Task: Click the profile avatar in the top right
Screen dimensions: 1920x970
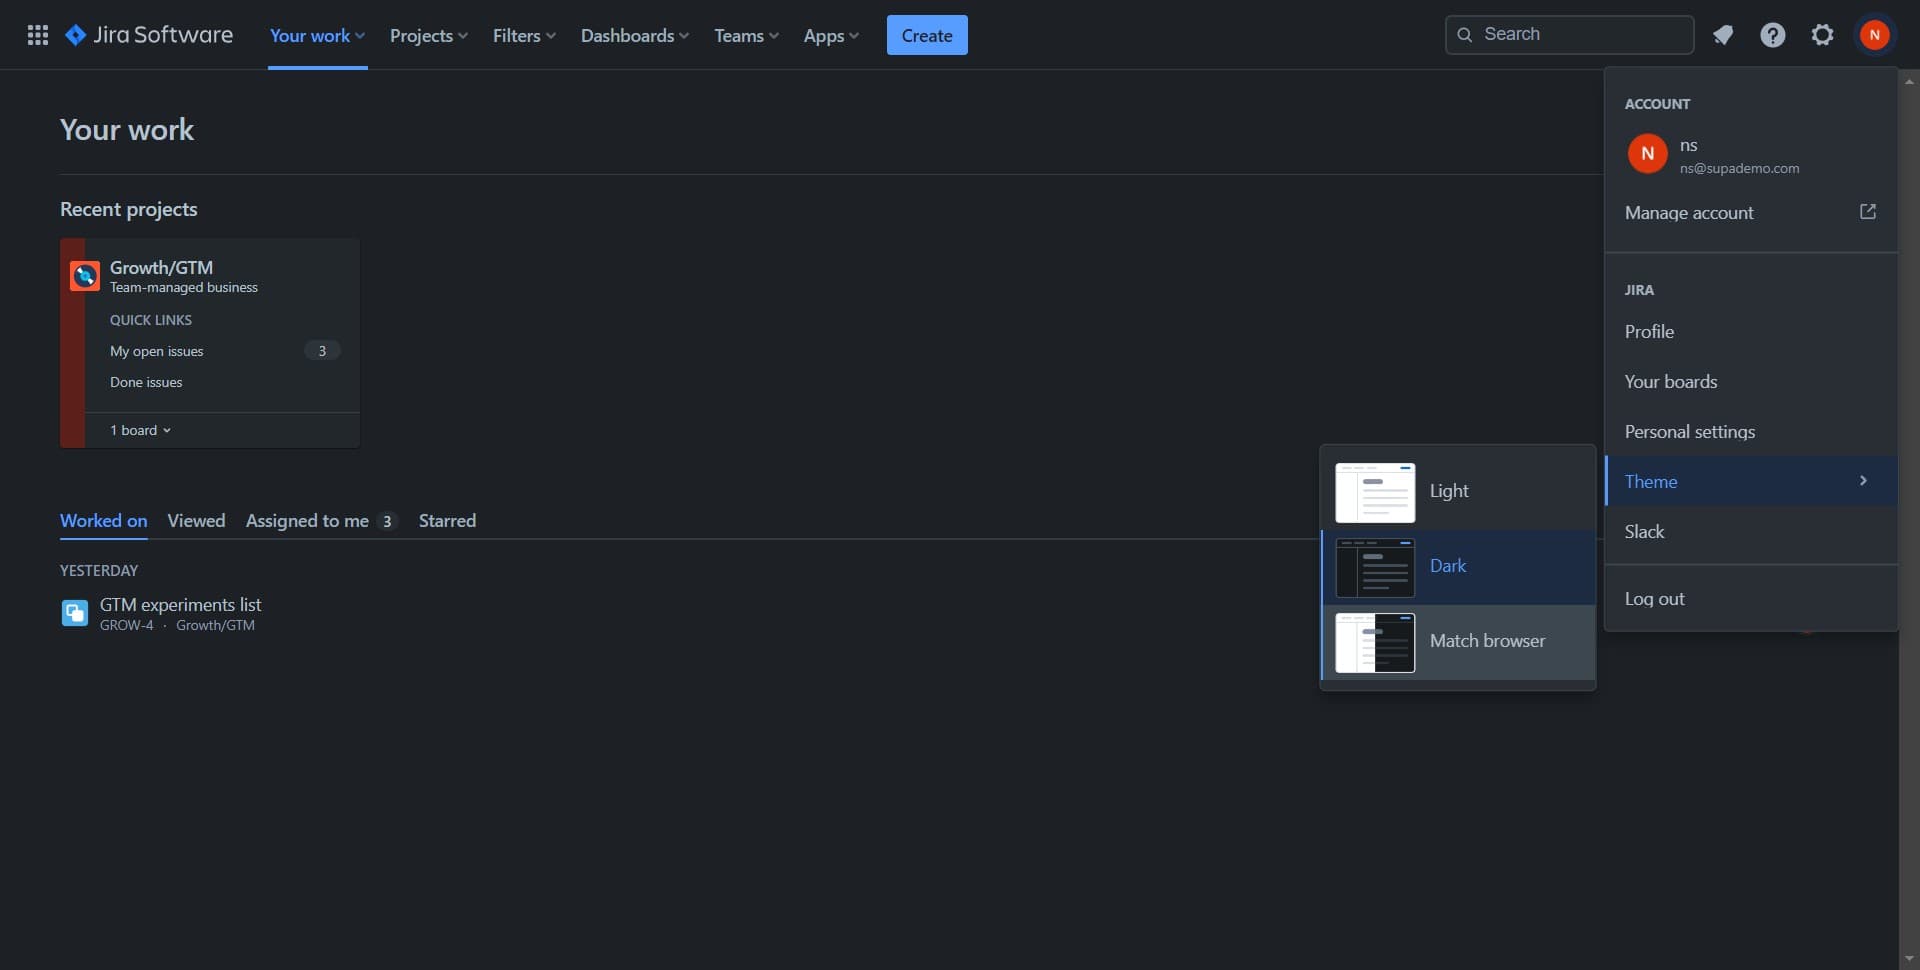Action: [1875, 34]
